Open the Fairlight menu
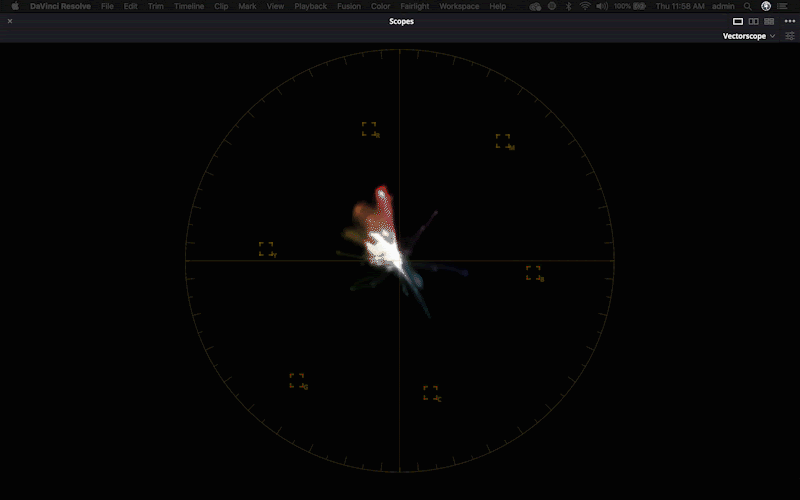This screenshot has width=800, height=500. 415,6
